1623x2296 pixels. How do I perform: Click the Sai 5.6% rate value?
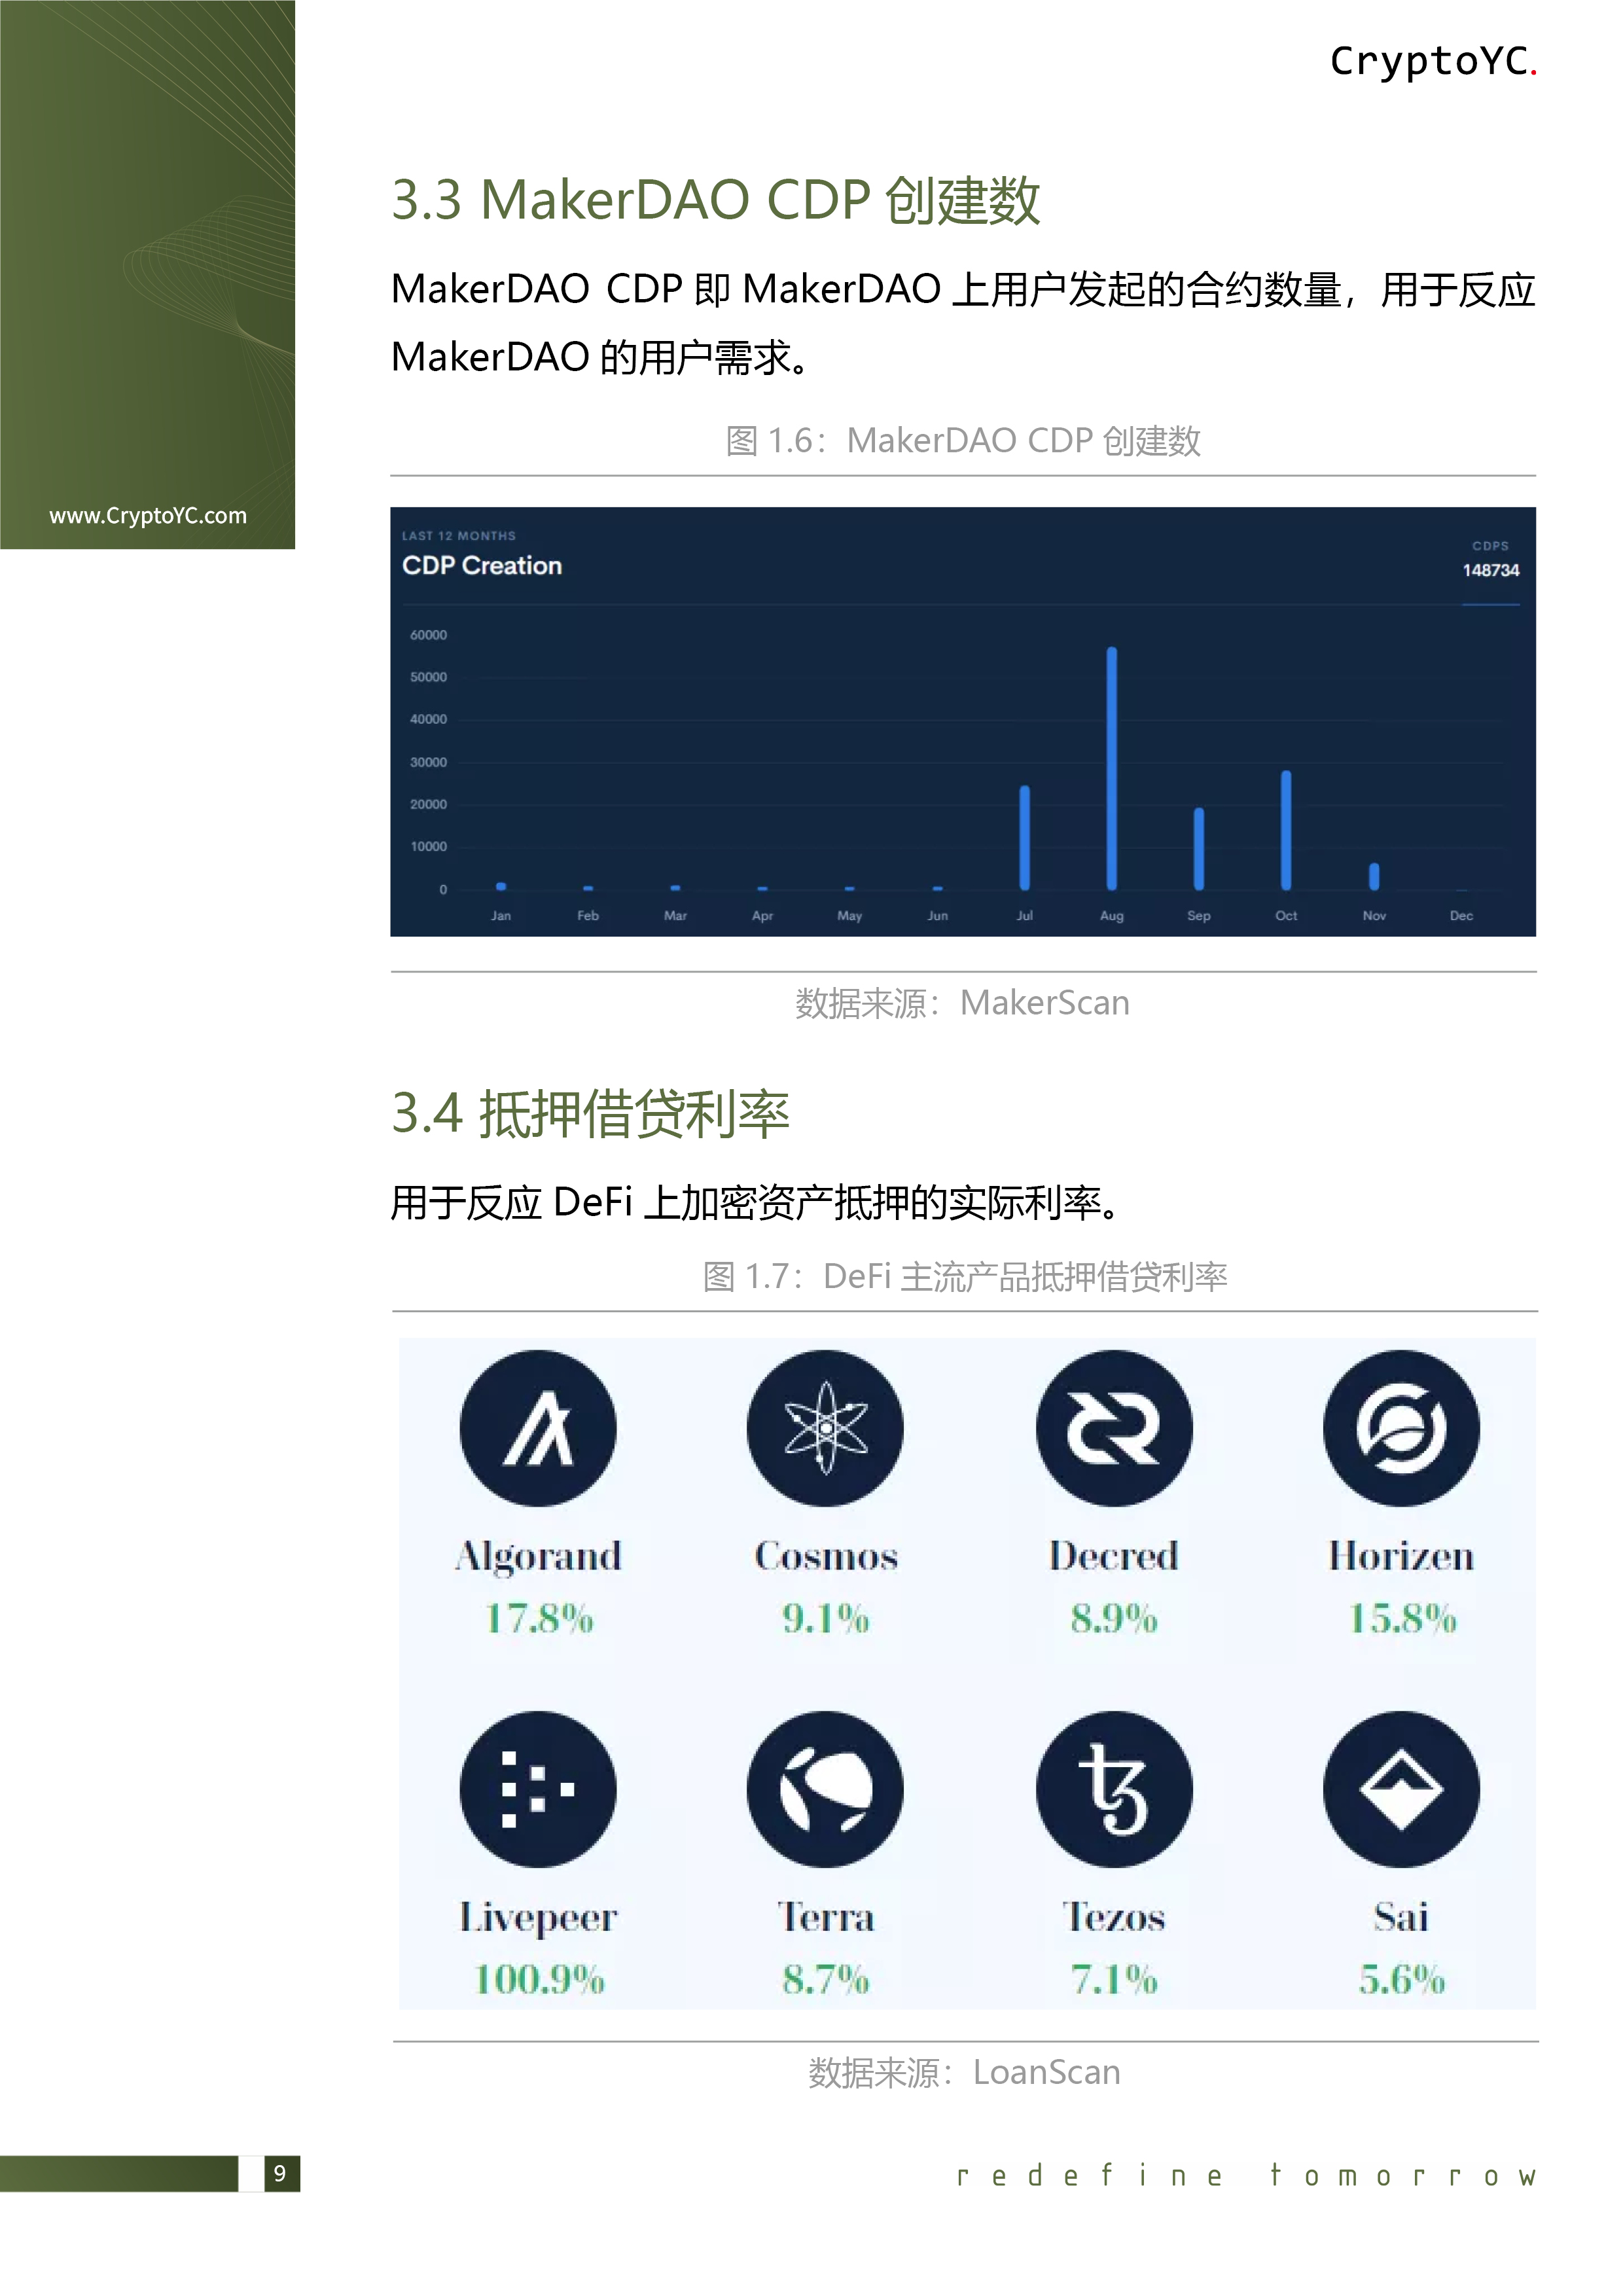[1402, 1979]
